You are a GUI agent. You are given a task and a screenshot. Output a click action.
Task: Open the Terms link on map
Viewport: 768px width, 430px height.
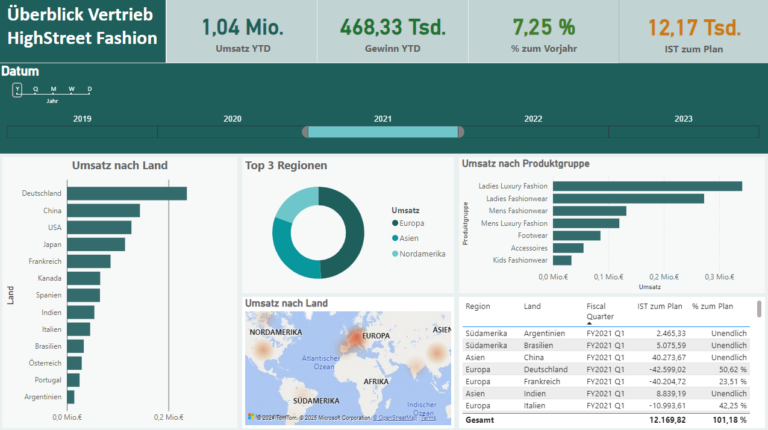428,418
